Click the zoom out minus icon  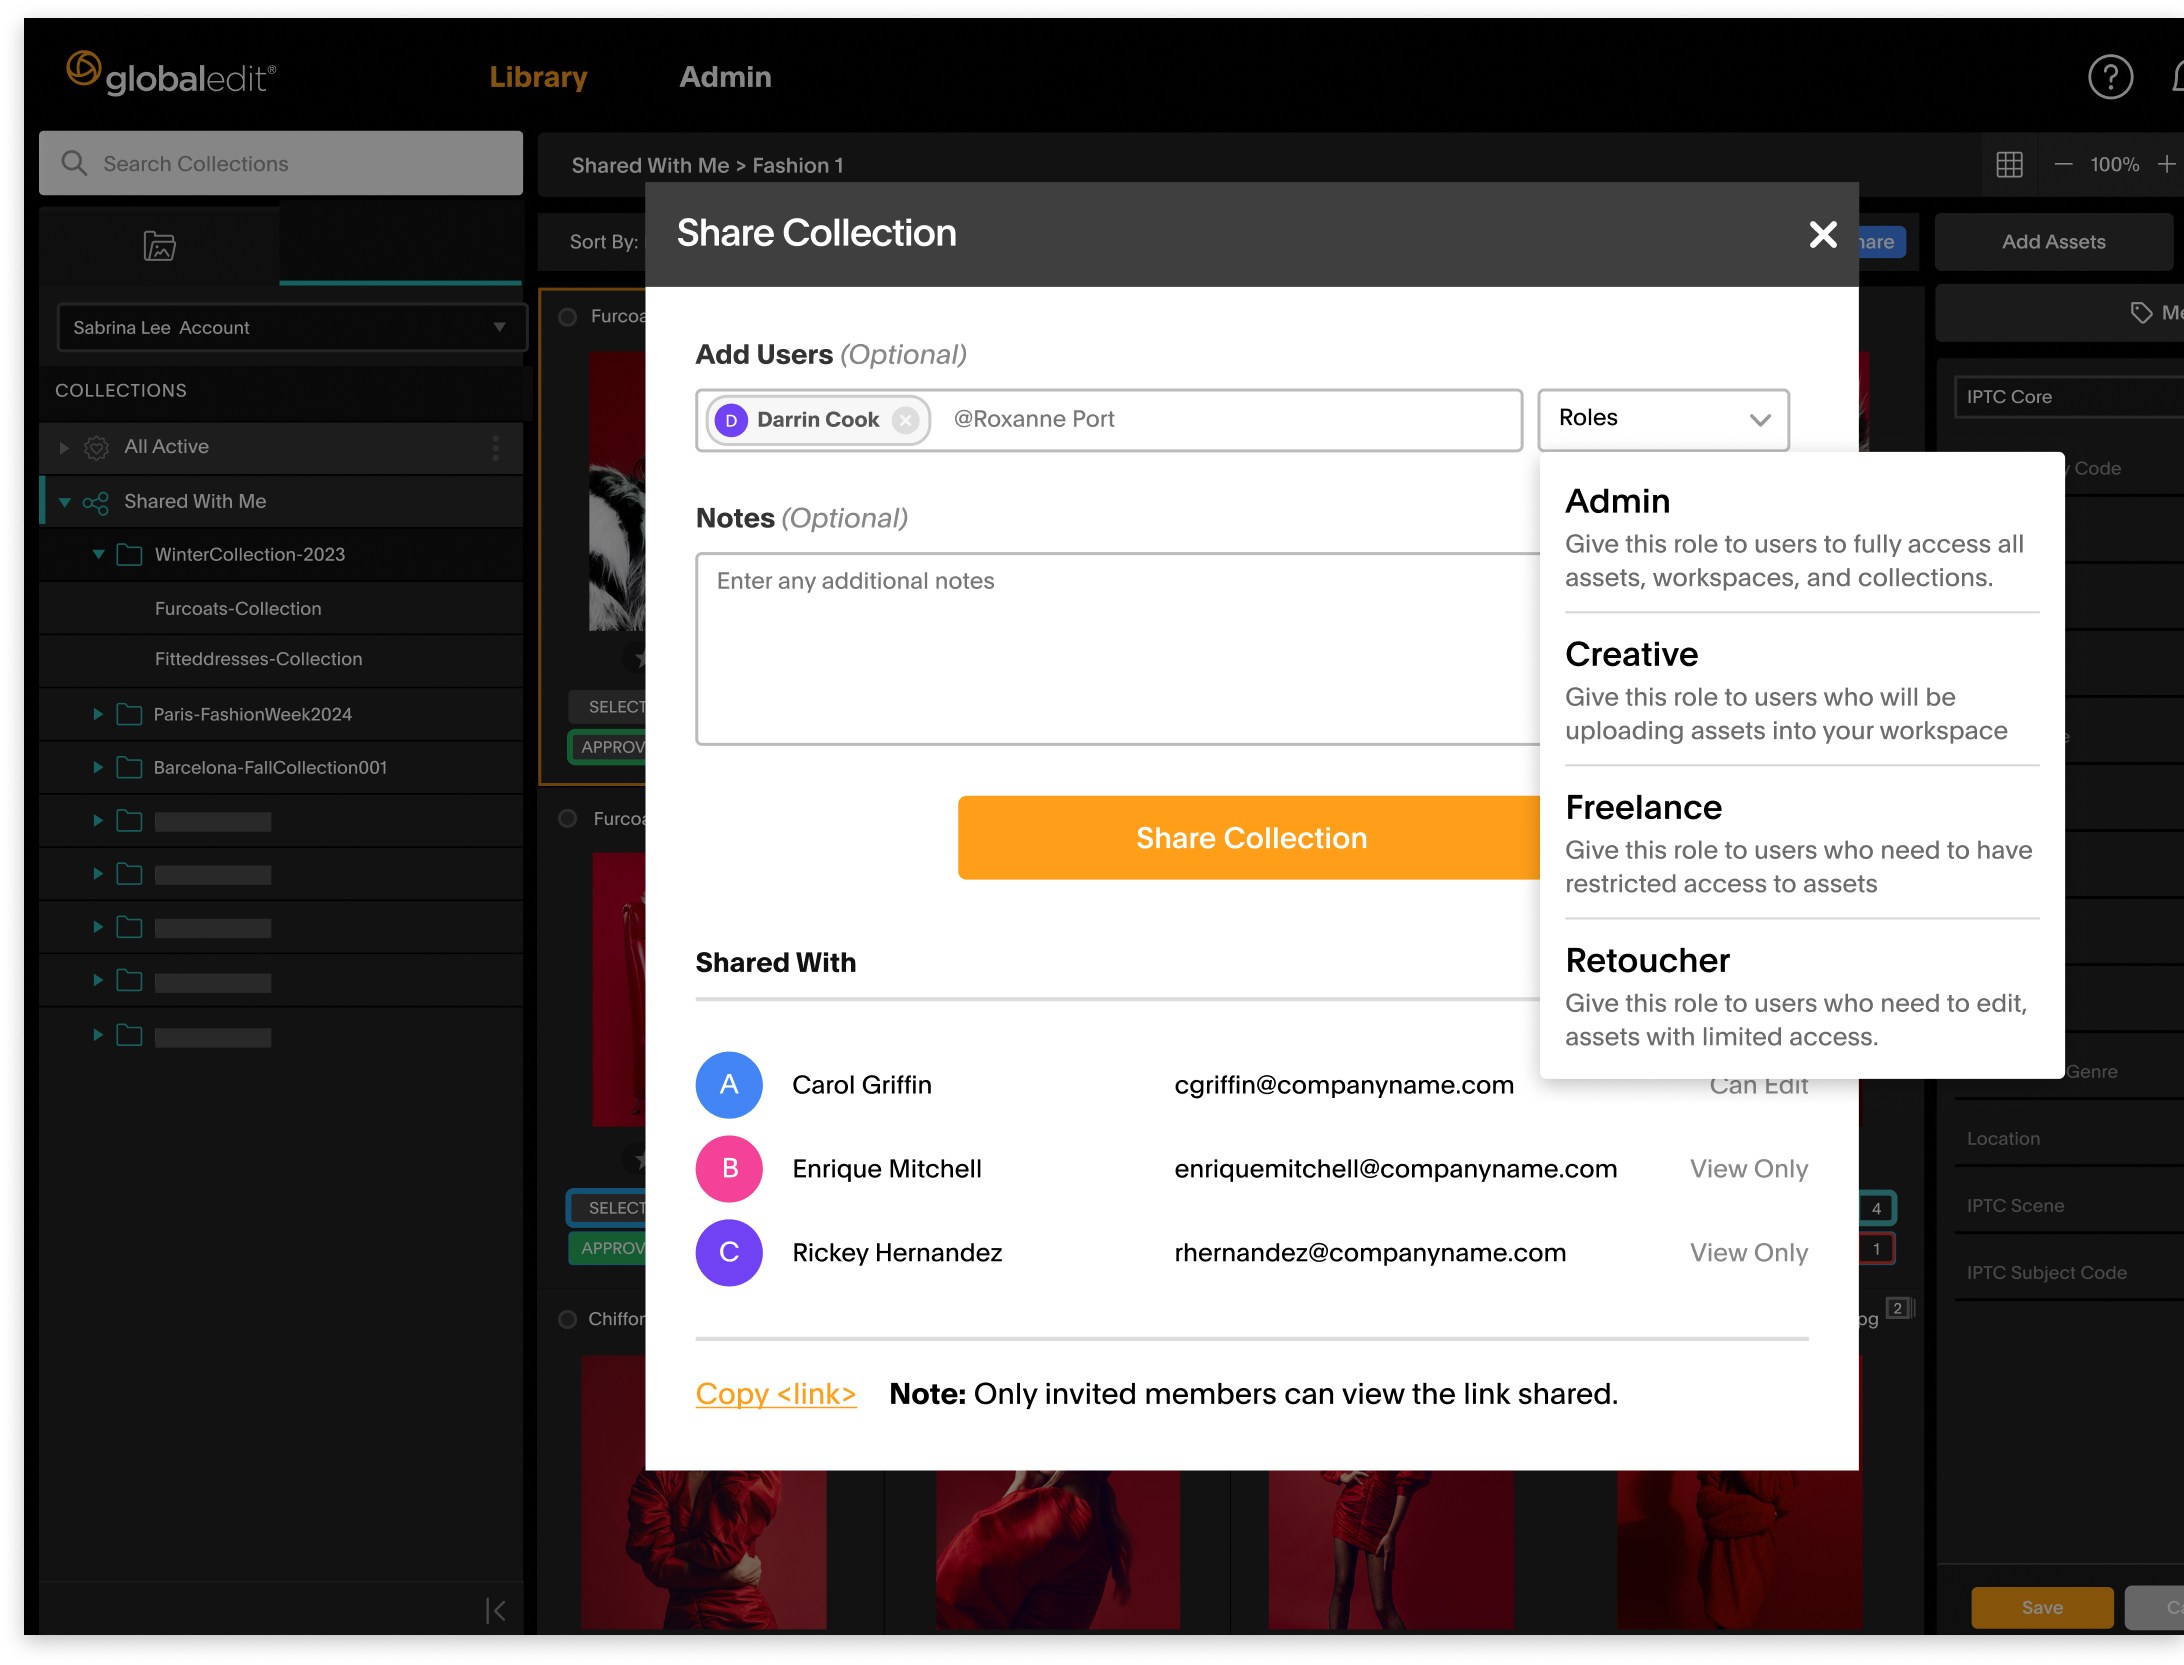(2062, 164)
